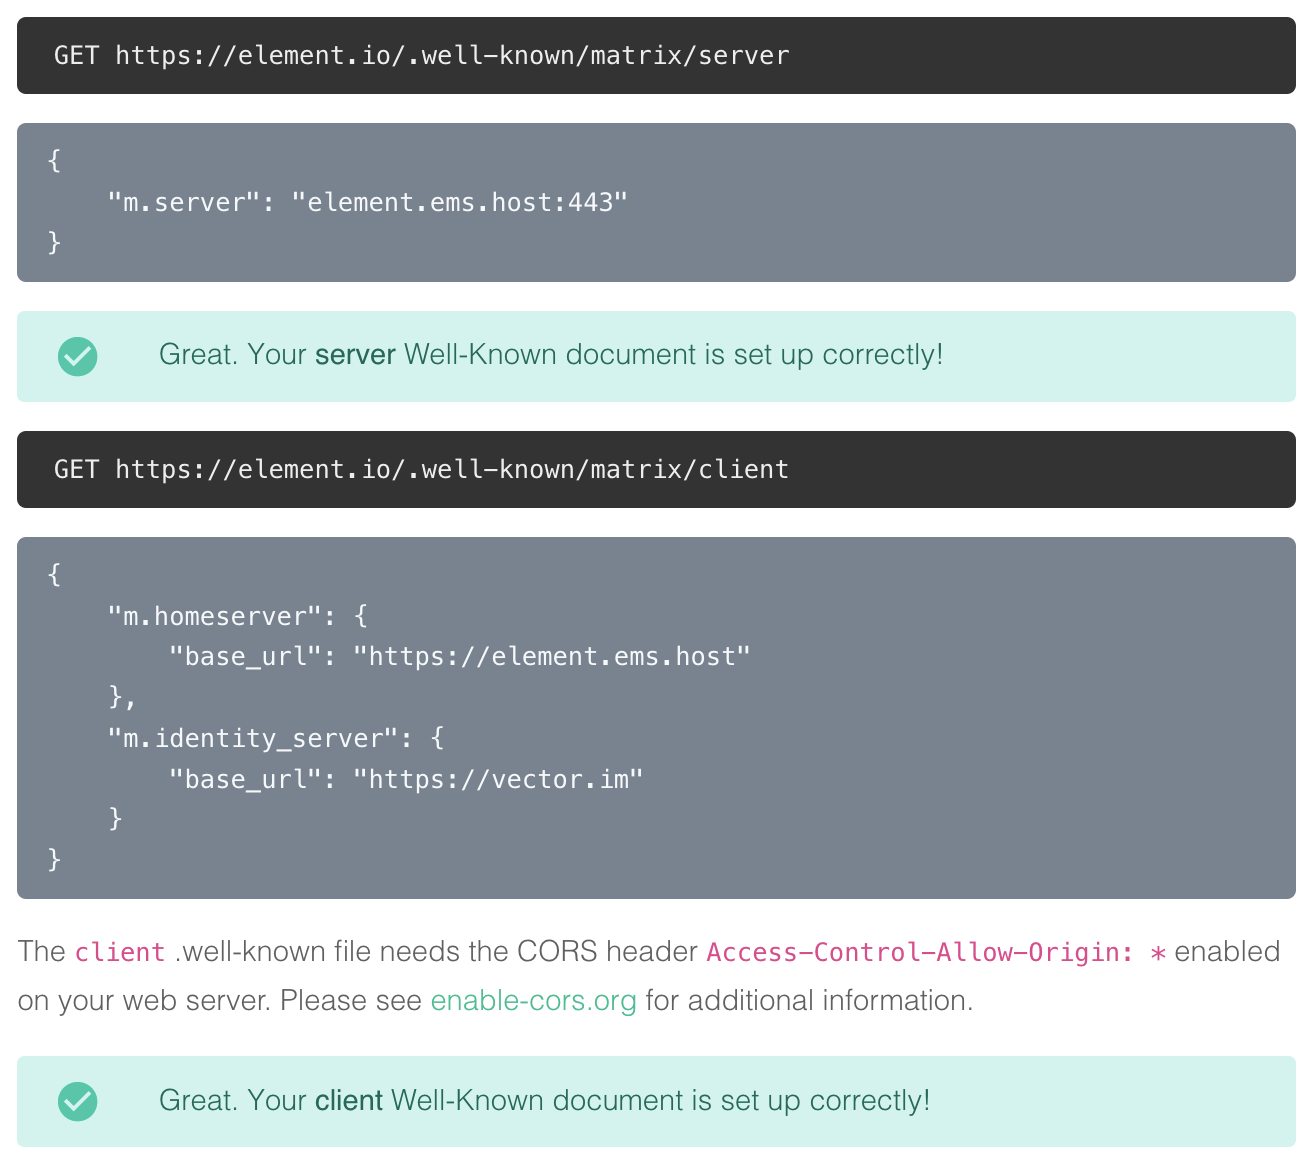Click the bold word "server" in success message

(x=355, y=355)
